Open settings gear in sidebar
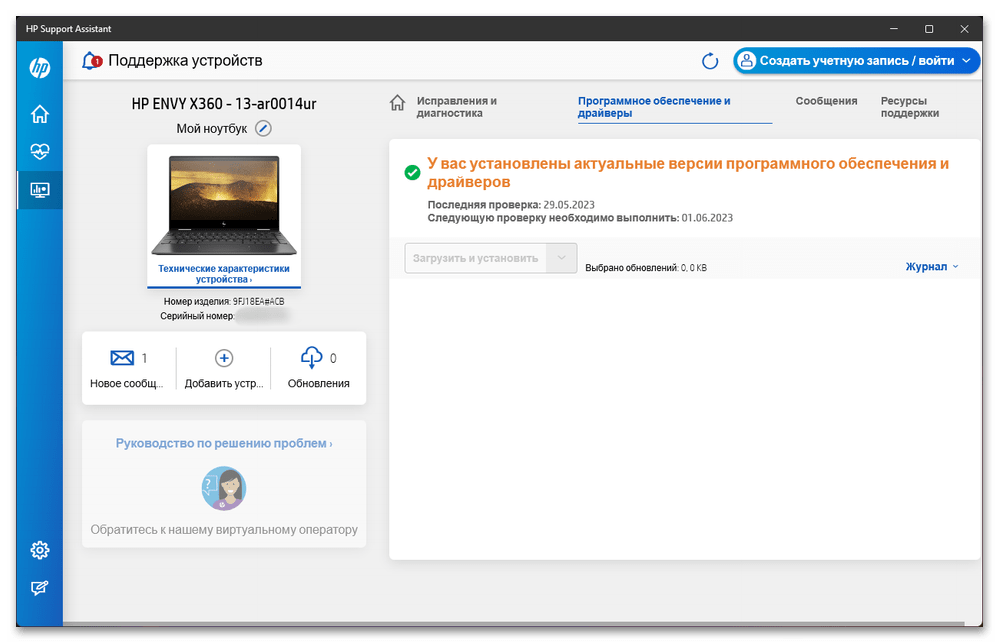Image resolution: width=999 pixels, height=643 pixels. tap(40, 550)
